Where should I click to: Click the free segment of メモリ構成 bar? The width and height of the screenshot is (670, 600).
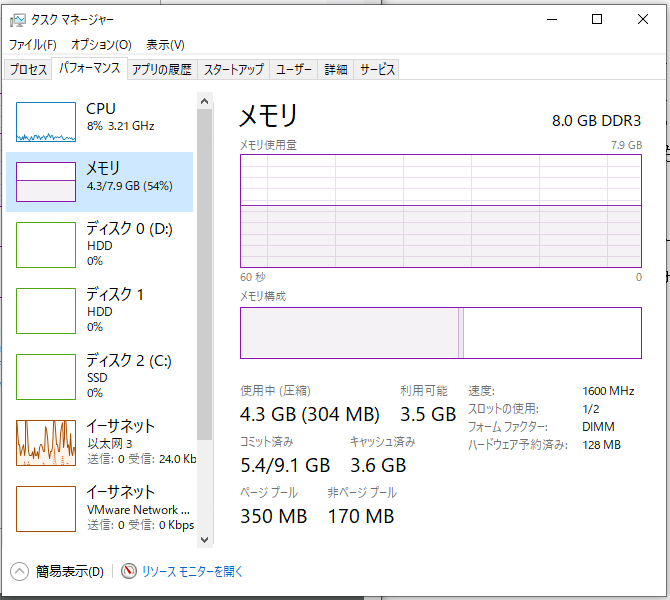(552, 333)
